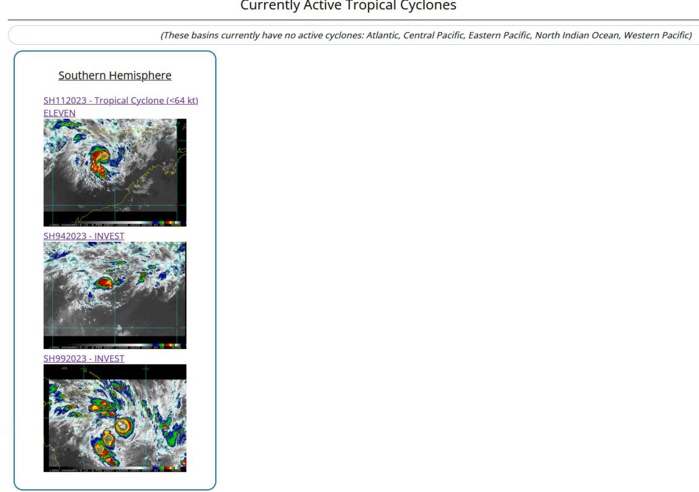Click the red convection center in SH942023 image
This screenshot has height=492, width=699.
[x=104, y=283]
